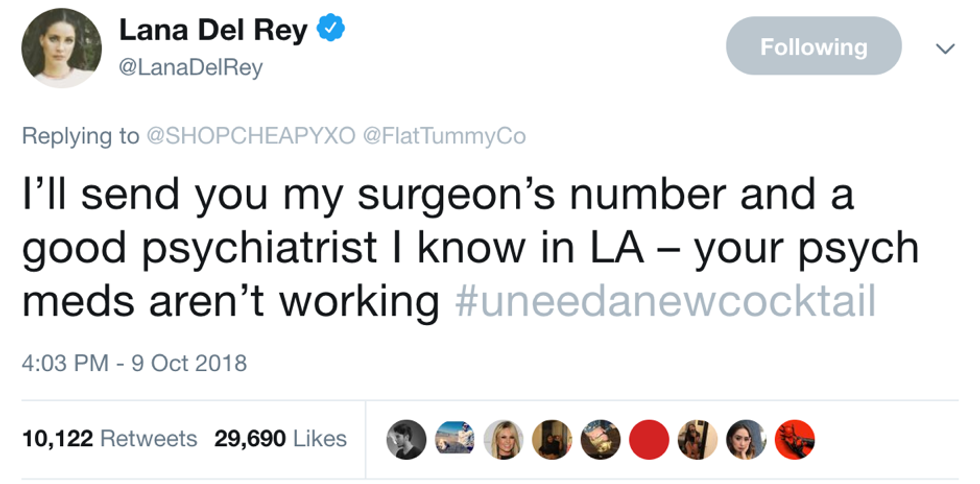Click the beach landscape liker avatar
Image resolution: width=980 pixels, height=484 pixels.
(455, 438)
